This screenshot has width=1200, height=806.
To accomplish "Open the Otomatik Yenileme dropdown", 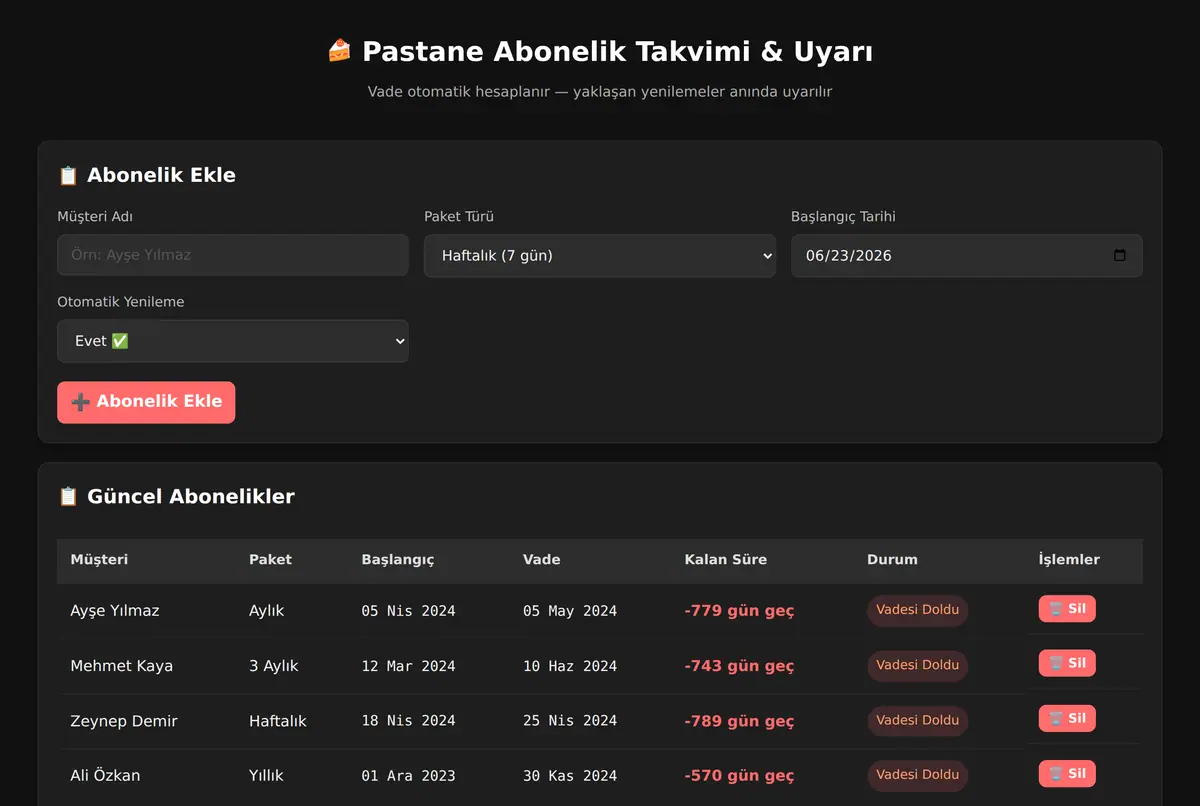I will (x=233, y=341).
